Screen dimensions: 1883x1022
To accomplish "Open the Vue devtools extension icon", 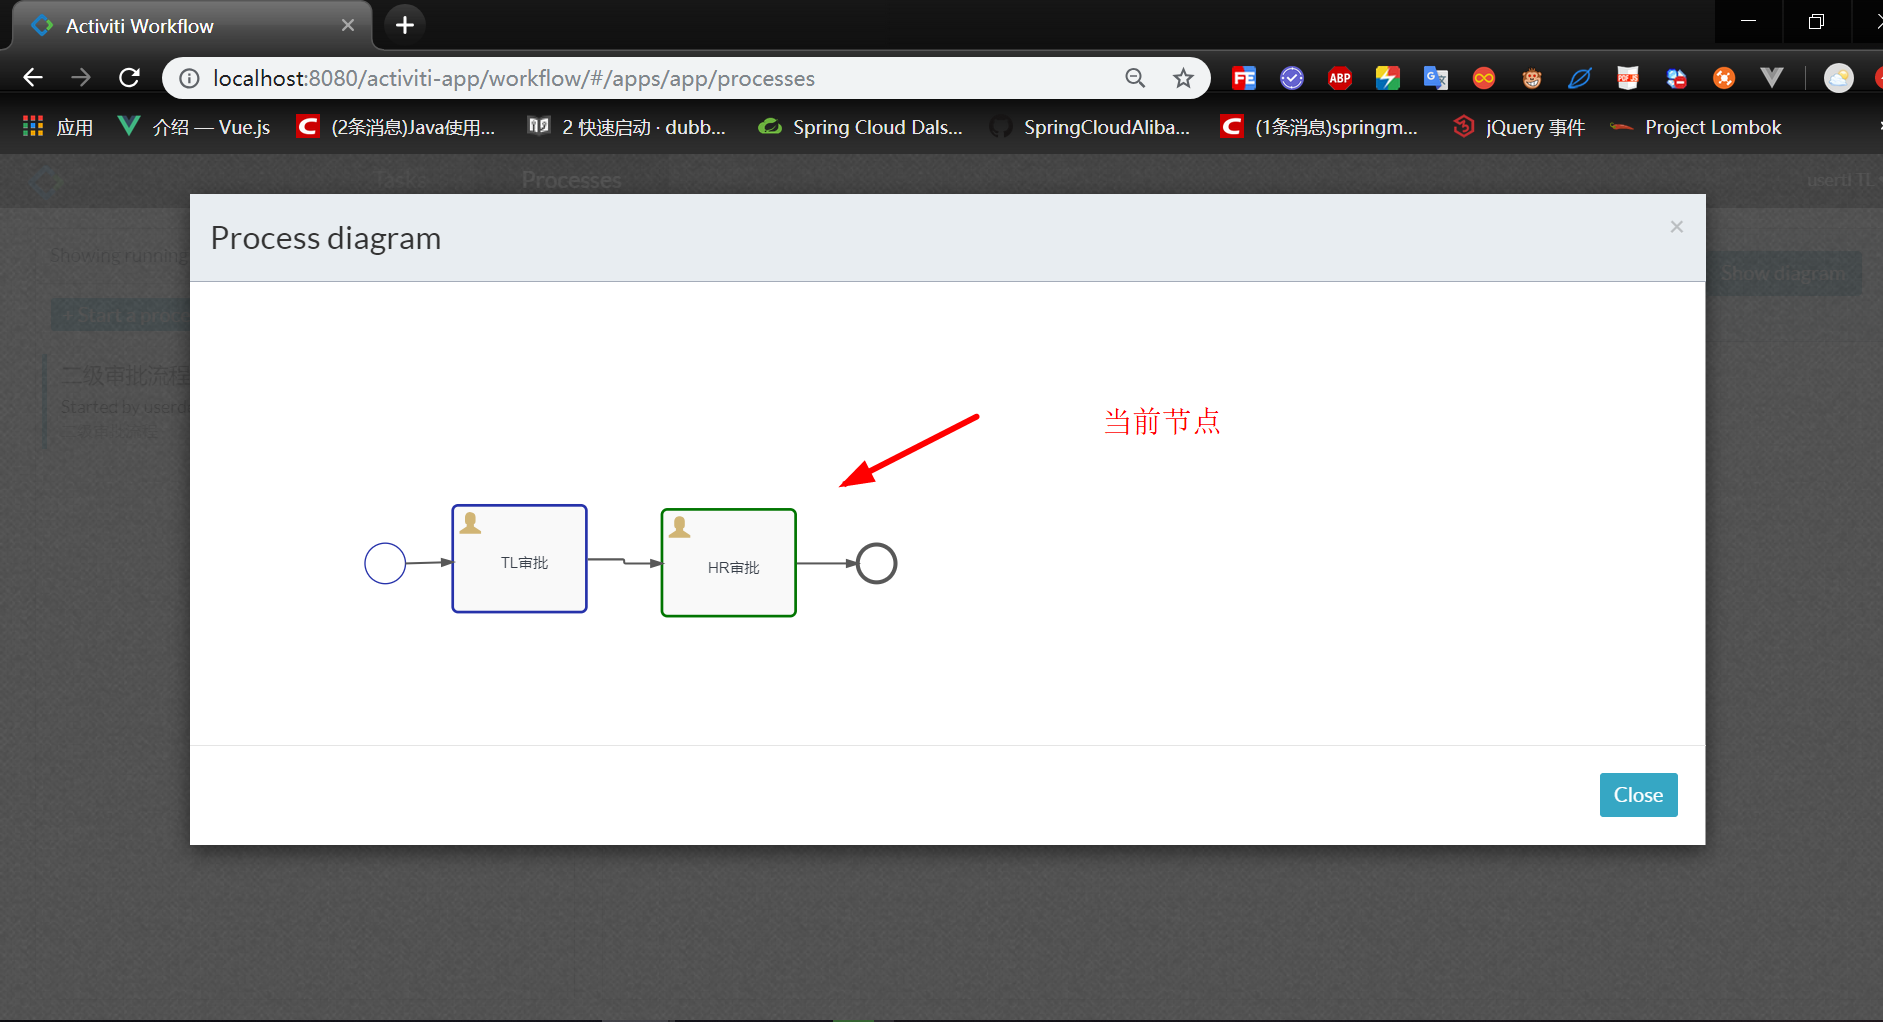I will coord(1772,78).
